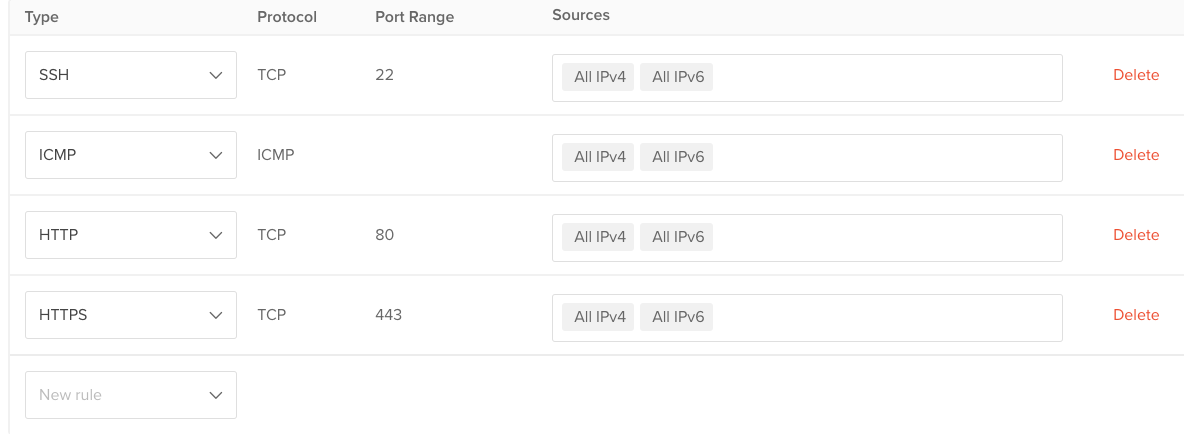1184x434 pixels.
Task: Delete the SSH firewall rule
Action: pyautogui.click(x=1136, y=75)
